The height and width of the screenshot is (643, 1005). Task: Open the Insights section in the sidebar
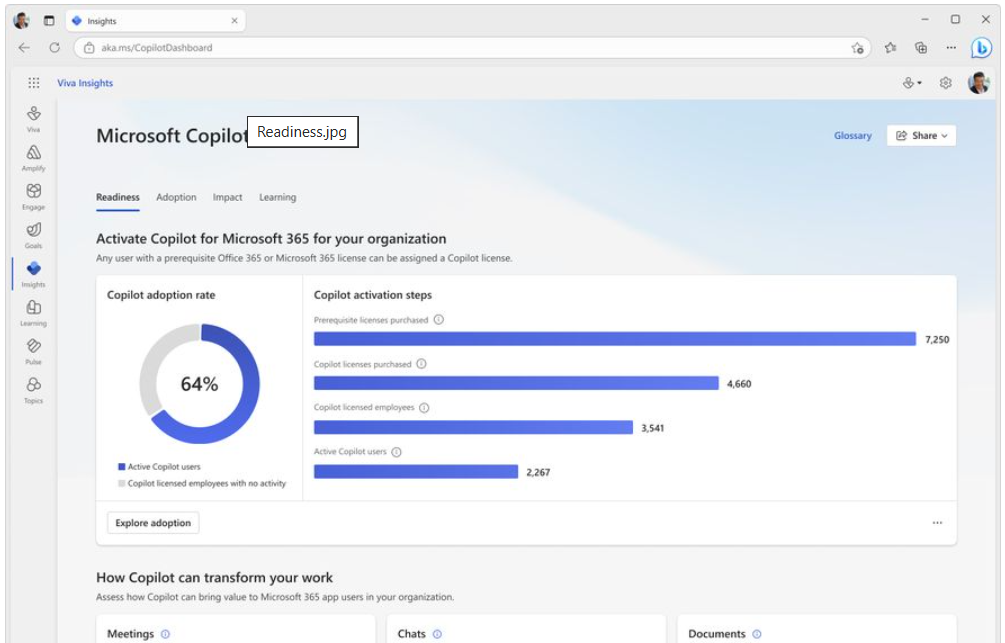point(33,272)
